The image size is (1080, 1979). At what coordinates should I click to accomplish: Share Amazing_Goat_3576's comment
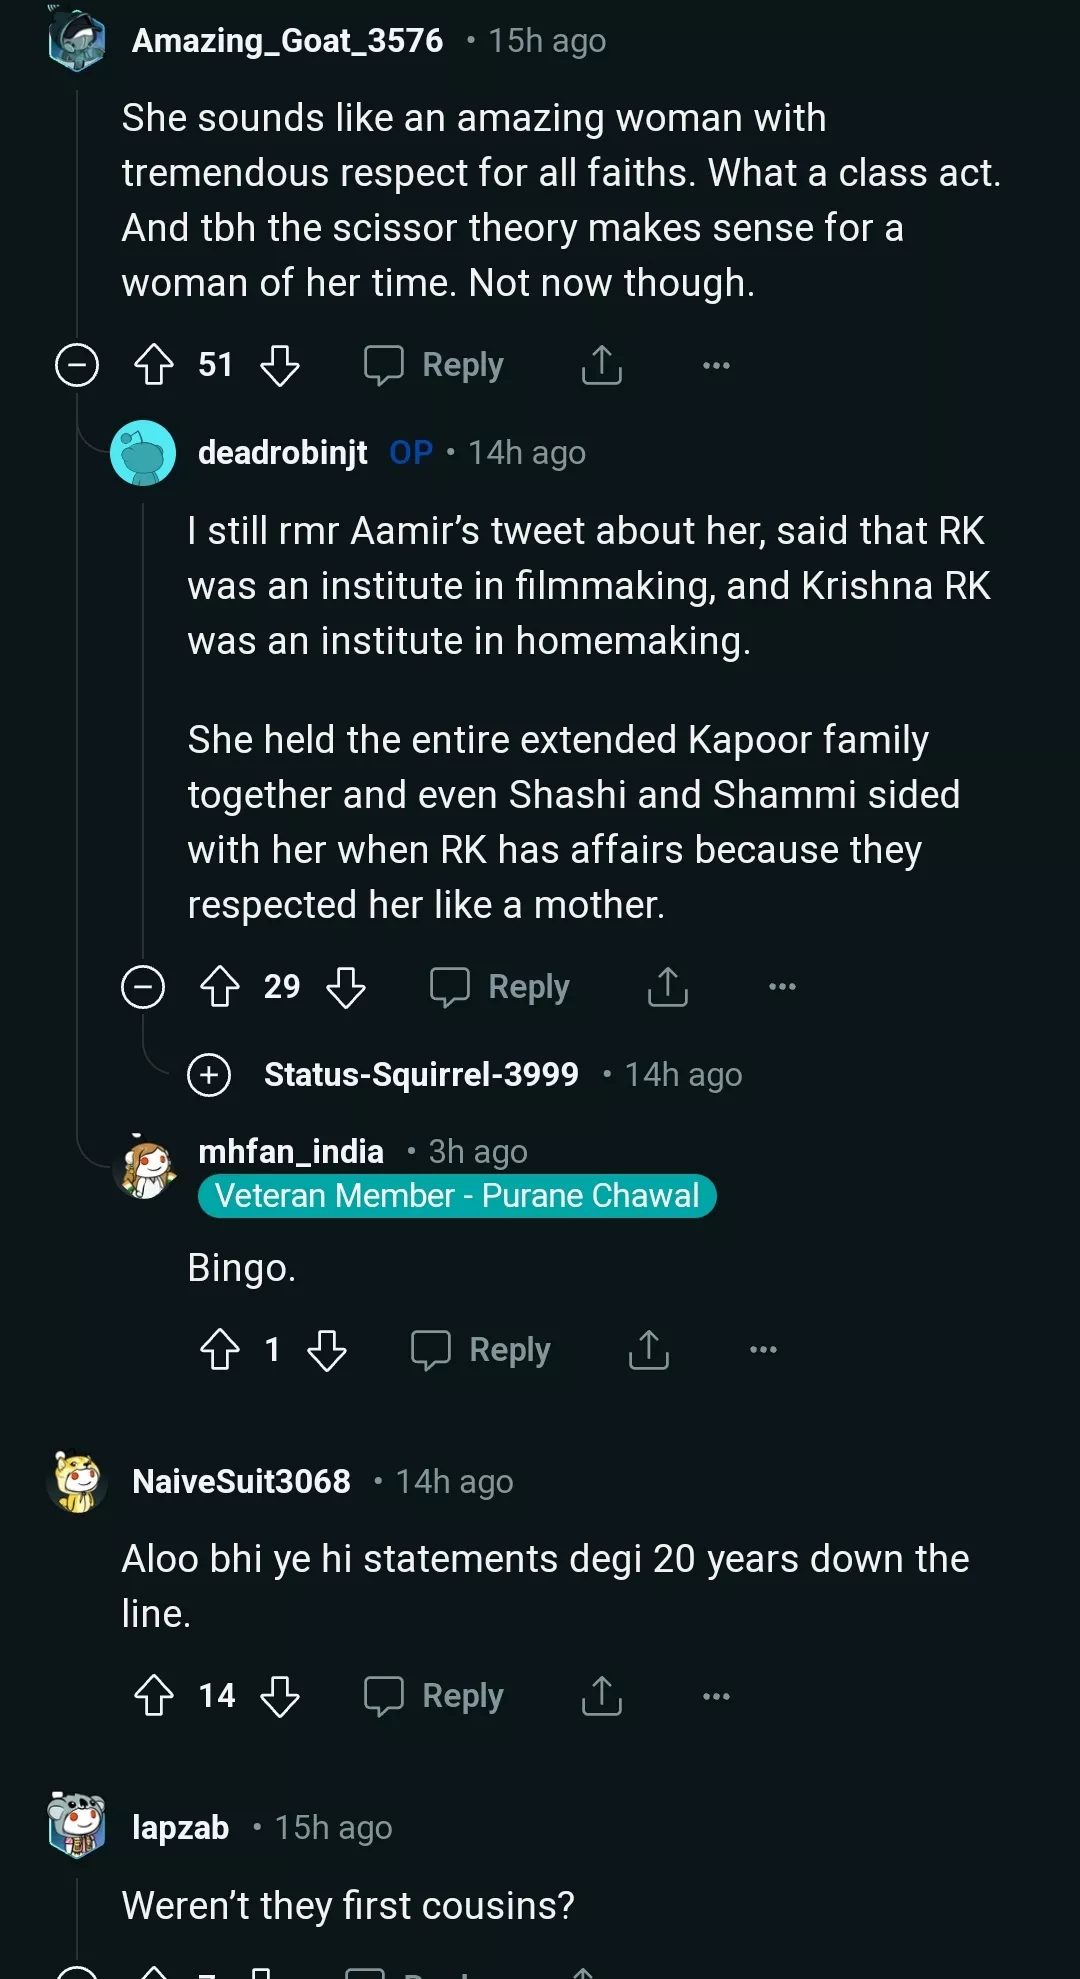tap(602, 365)
